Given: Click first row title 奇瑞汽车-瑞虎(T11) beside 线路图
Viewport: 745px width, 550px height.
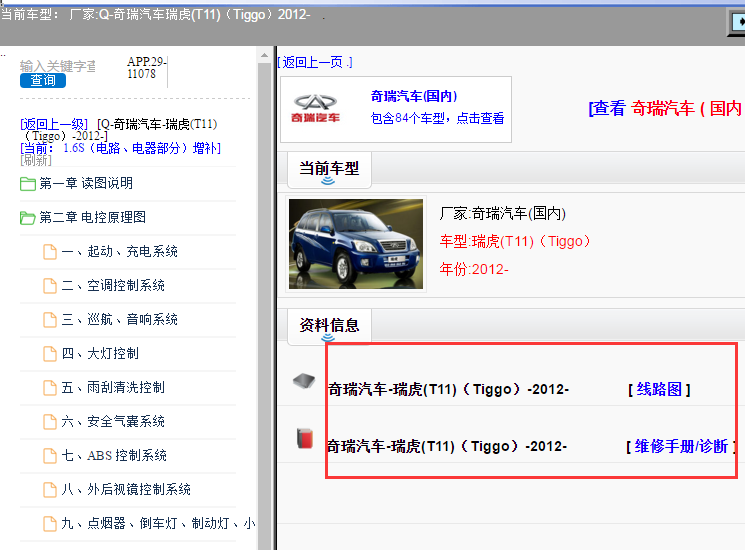Looking at the screenshot, I should [449, 389].
